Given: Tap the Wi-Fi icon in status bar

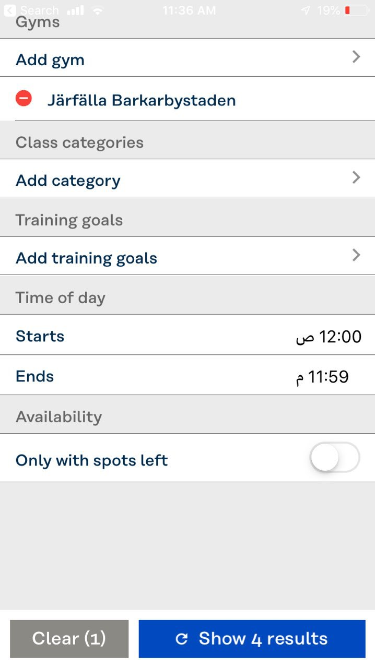Looking at the screenshot, I should pos(98,11).
